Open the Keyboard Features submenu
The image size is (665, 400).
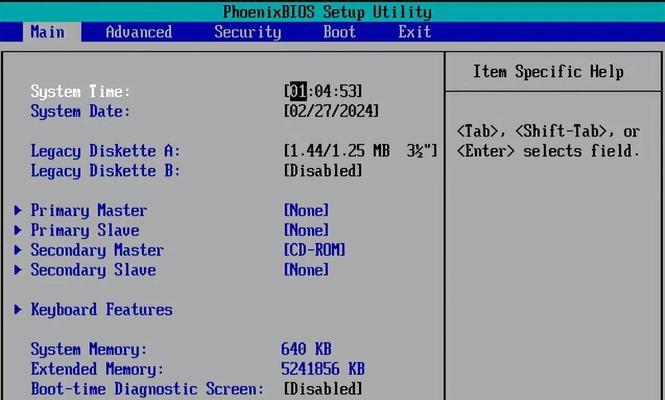[x=102, y=309]
